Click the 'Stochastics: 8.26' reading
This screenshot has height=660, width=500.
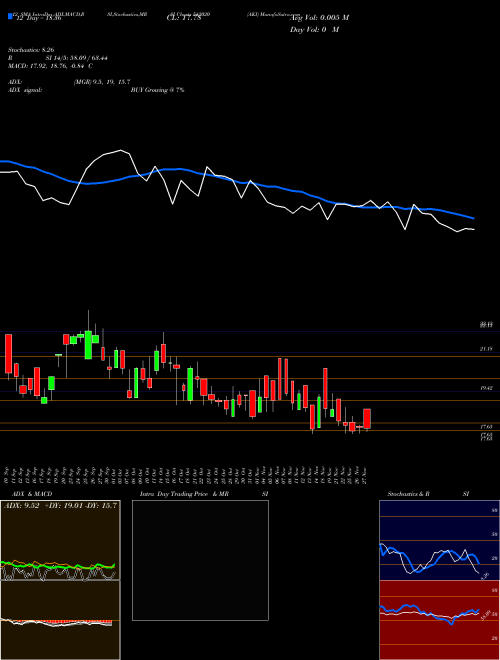[31, 50]
